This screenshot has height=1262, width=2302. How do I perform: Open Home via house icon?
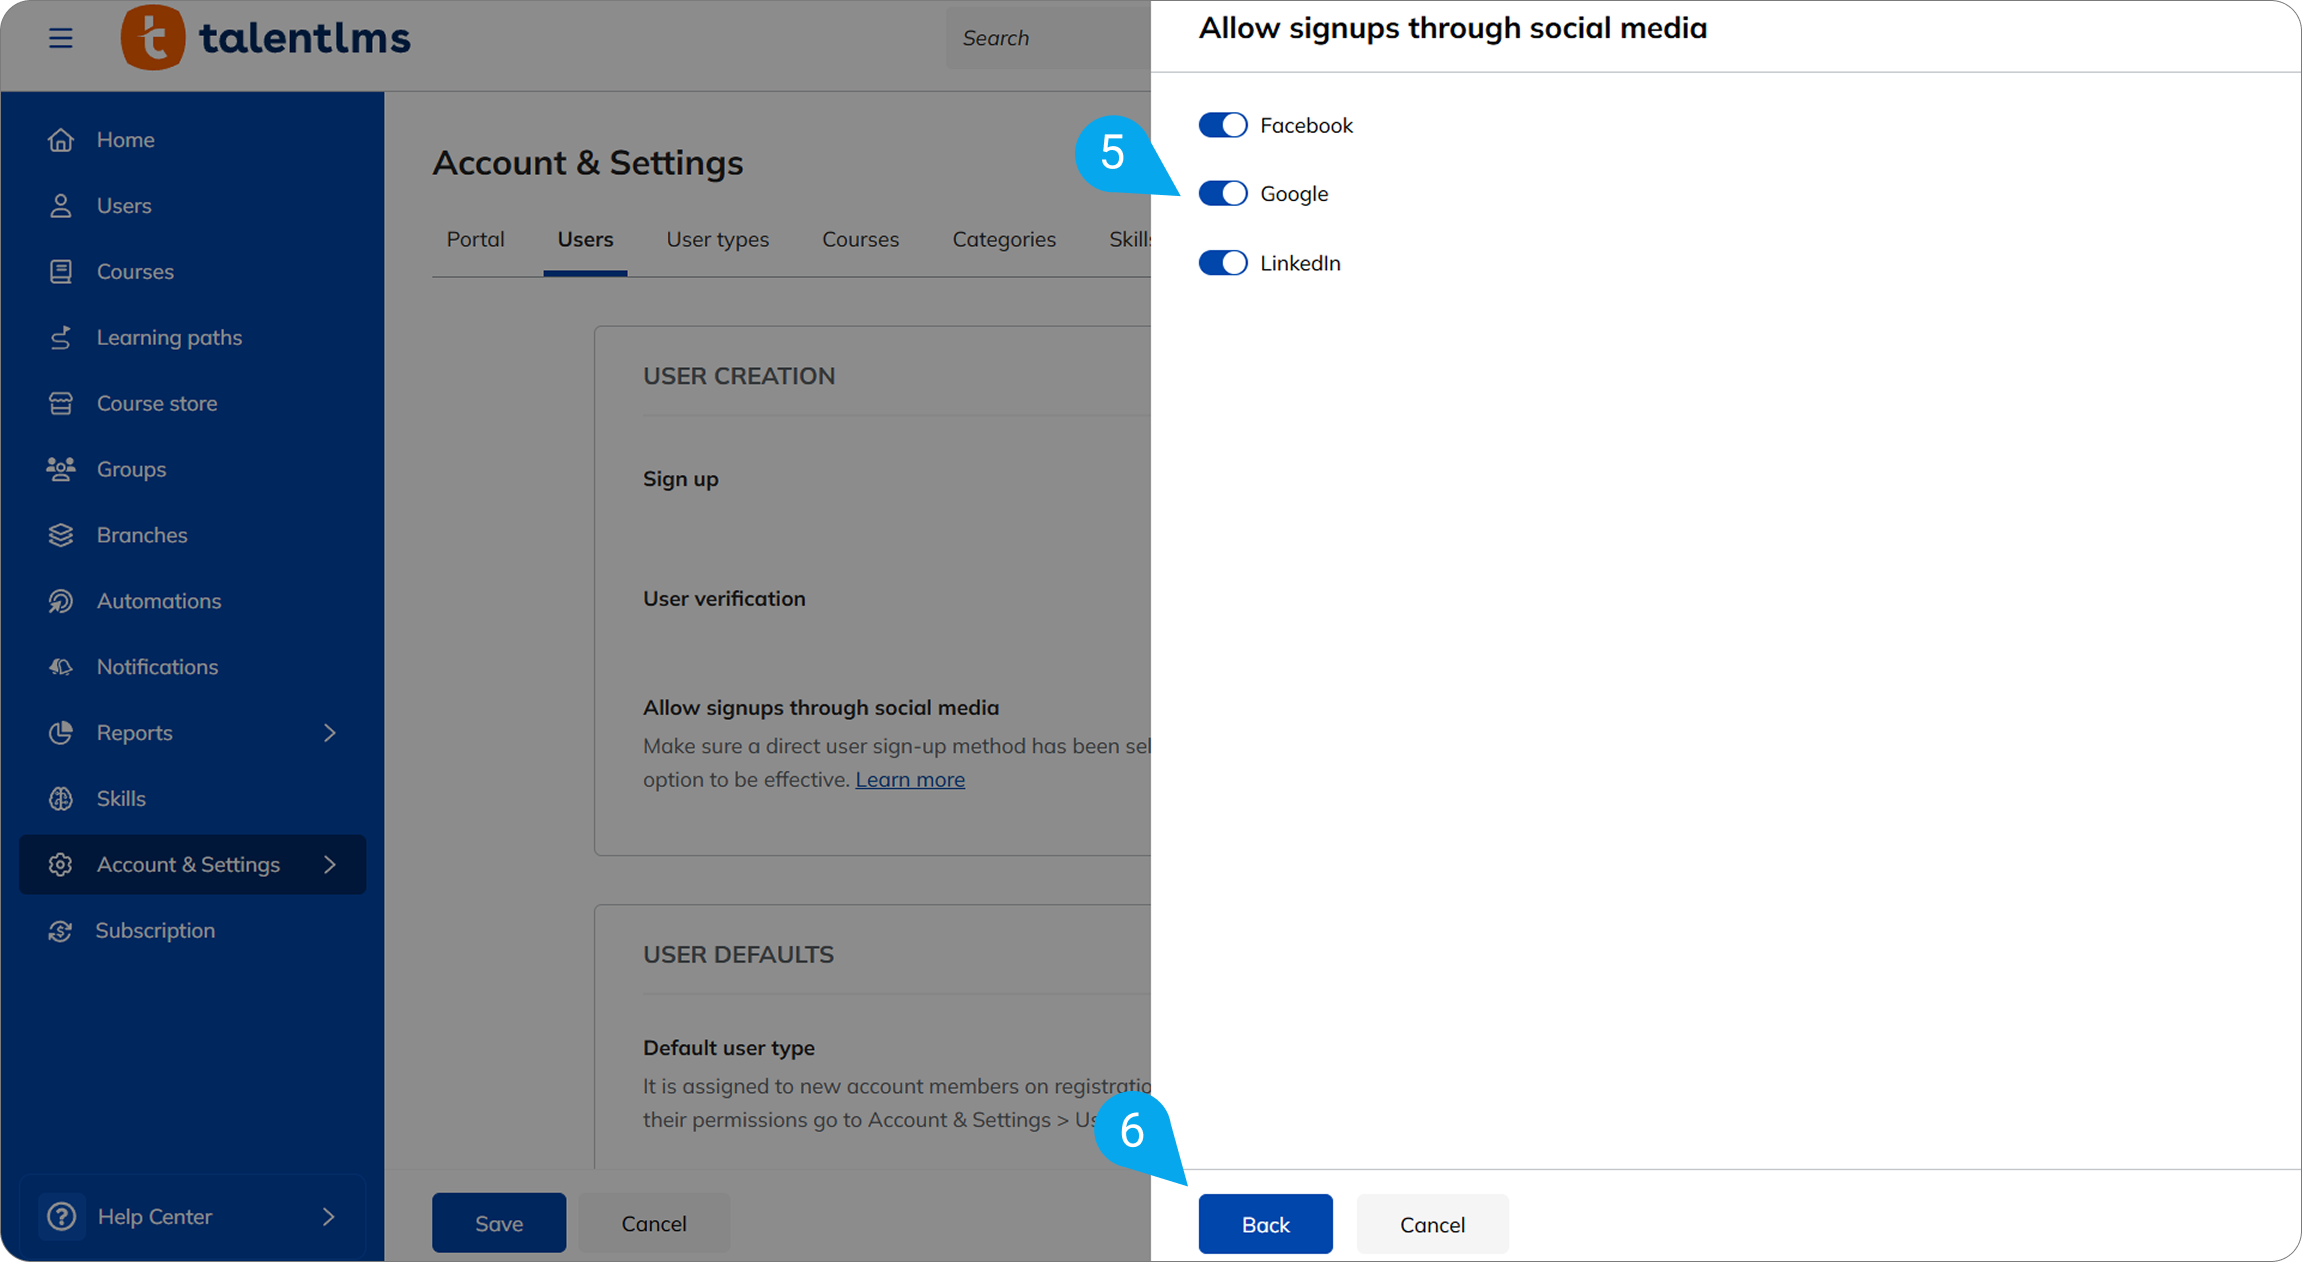tap(61, 140)
